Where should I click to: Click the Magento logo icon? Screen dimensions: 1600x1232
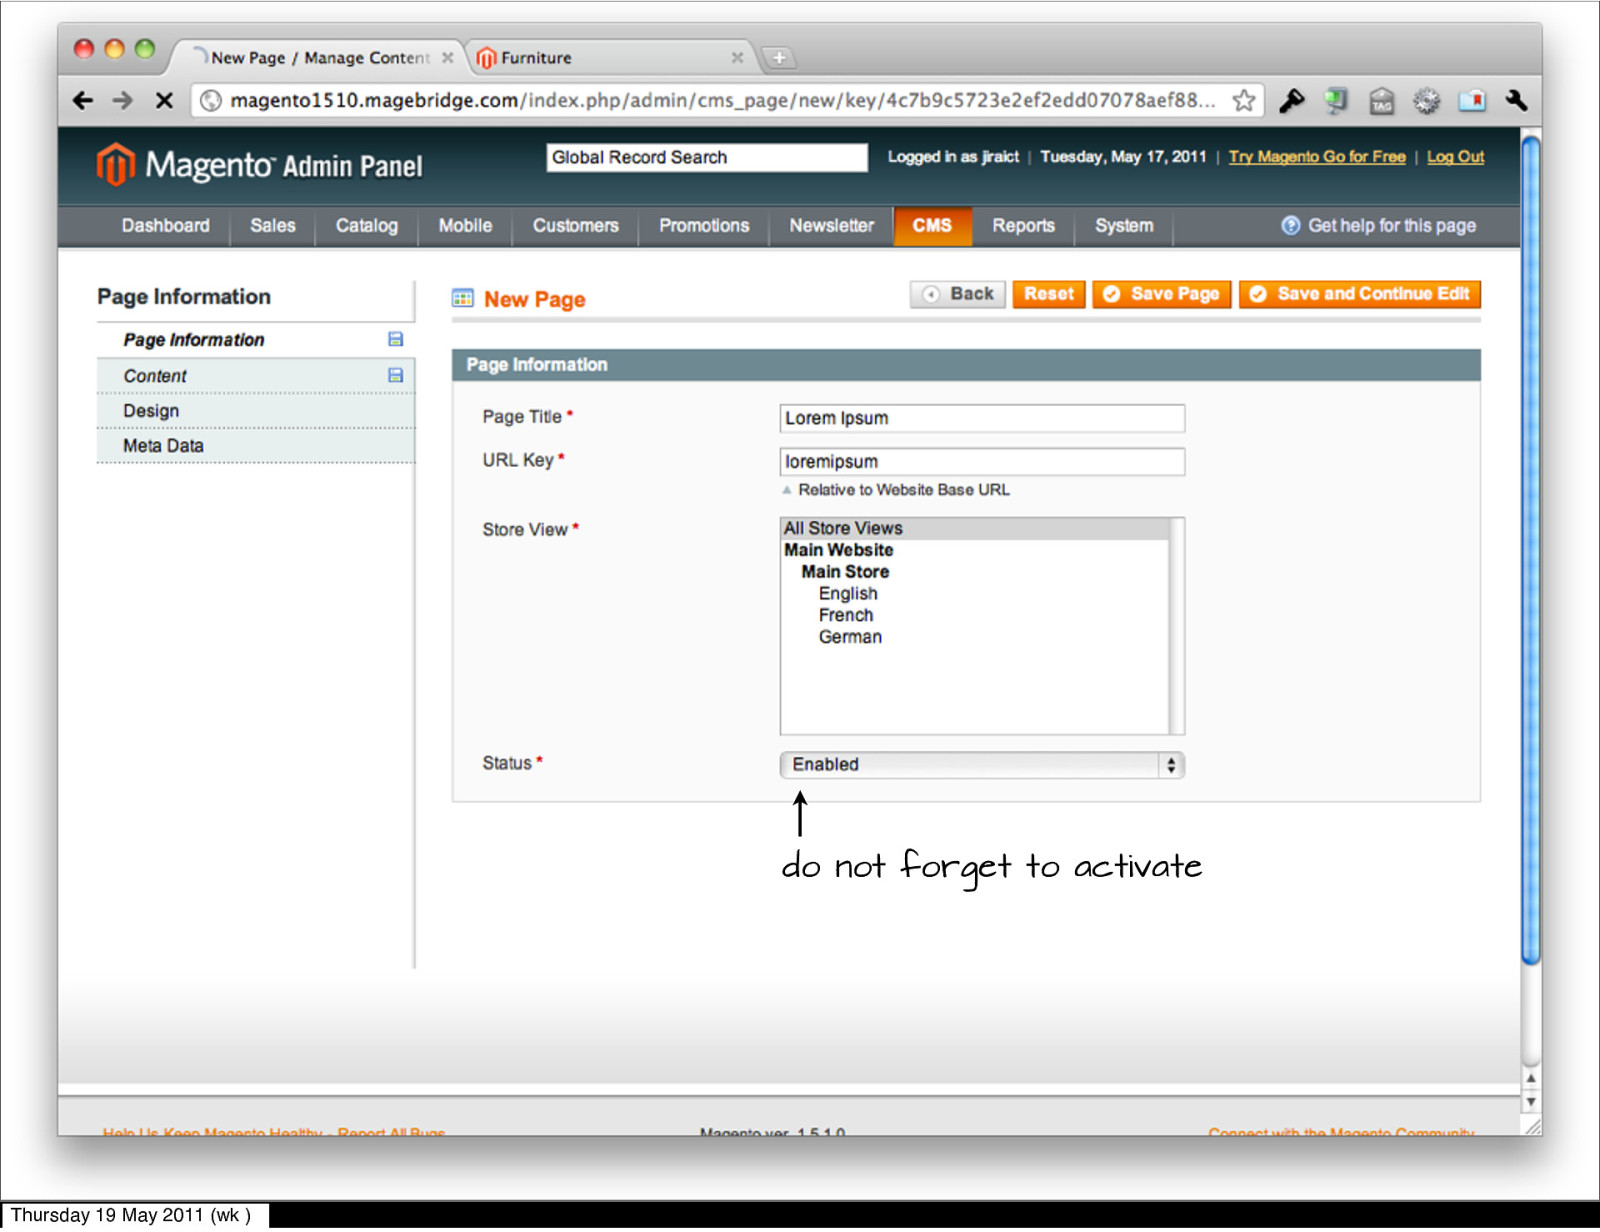point(116,163)
